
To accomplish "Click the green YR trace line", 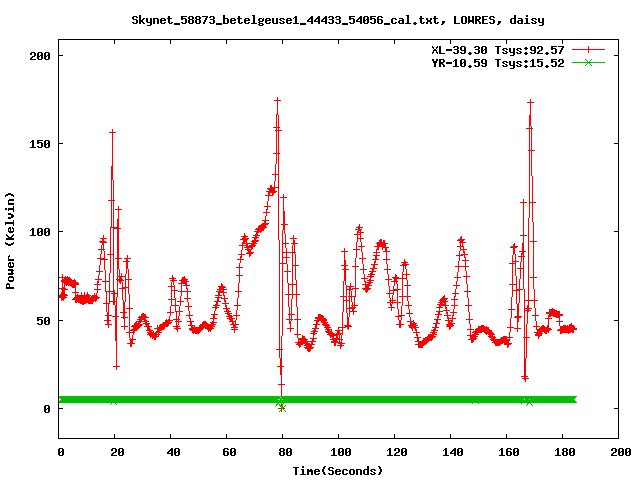I will pyautogui.click(x=318, y=399).
